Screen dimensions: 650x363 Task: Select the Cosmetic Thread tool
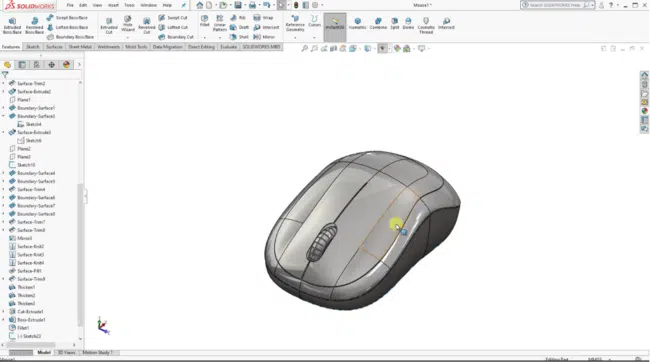coord(426,25)
